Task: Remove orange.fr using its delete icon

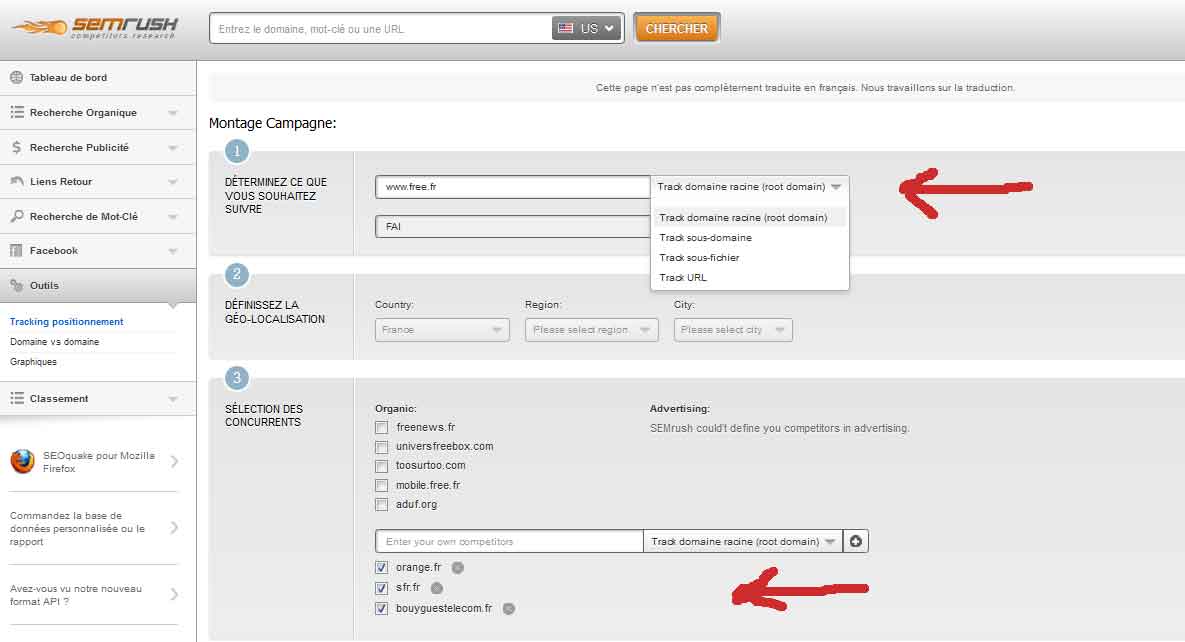Action: coord(458,568)
